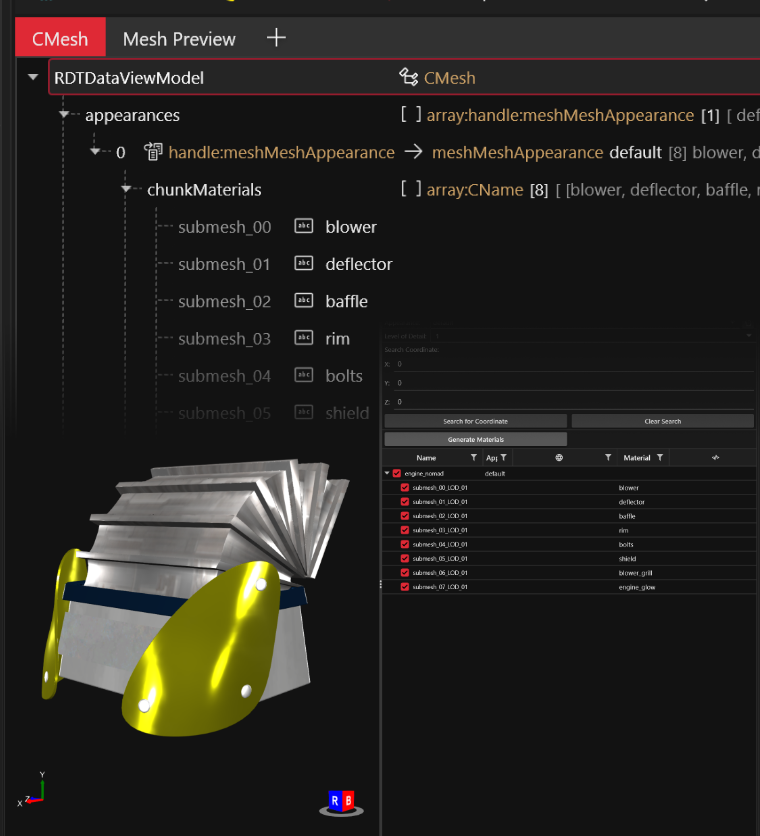Collapse the RDTDataViewModel root node

pyautogui.click(x=33, y=77)
